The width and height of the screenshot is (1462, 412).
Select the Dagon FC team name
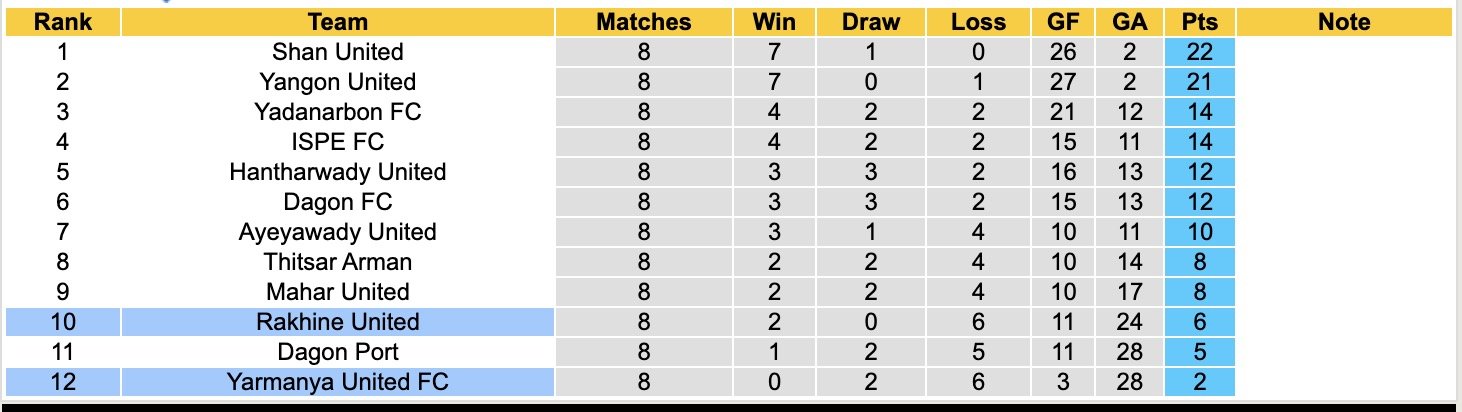click(337, 202)
